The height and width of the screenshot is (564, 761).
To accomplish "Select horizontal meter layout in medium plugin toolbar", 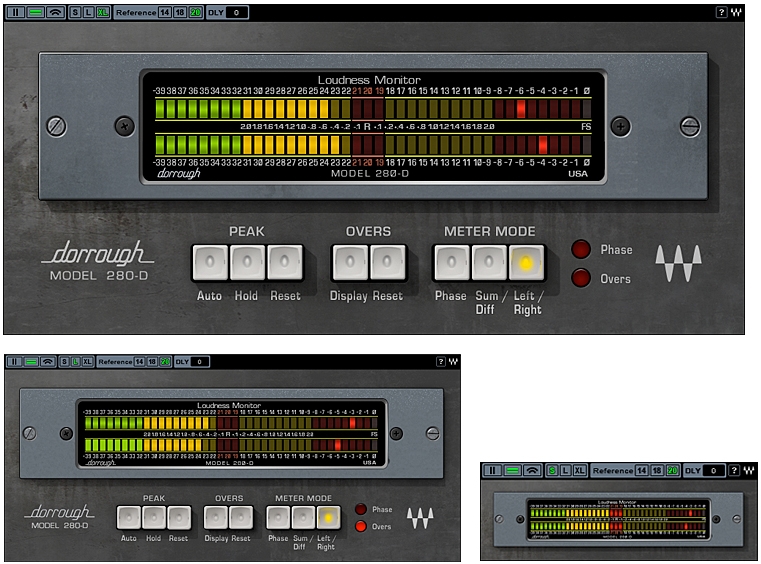I will [x=31, y=362].
